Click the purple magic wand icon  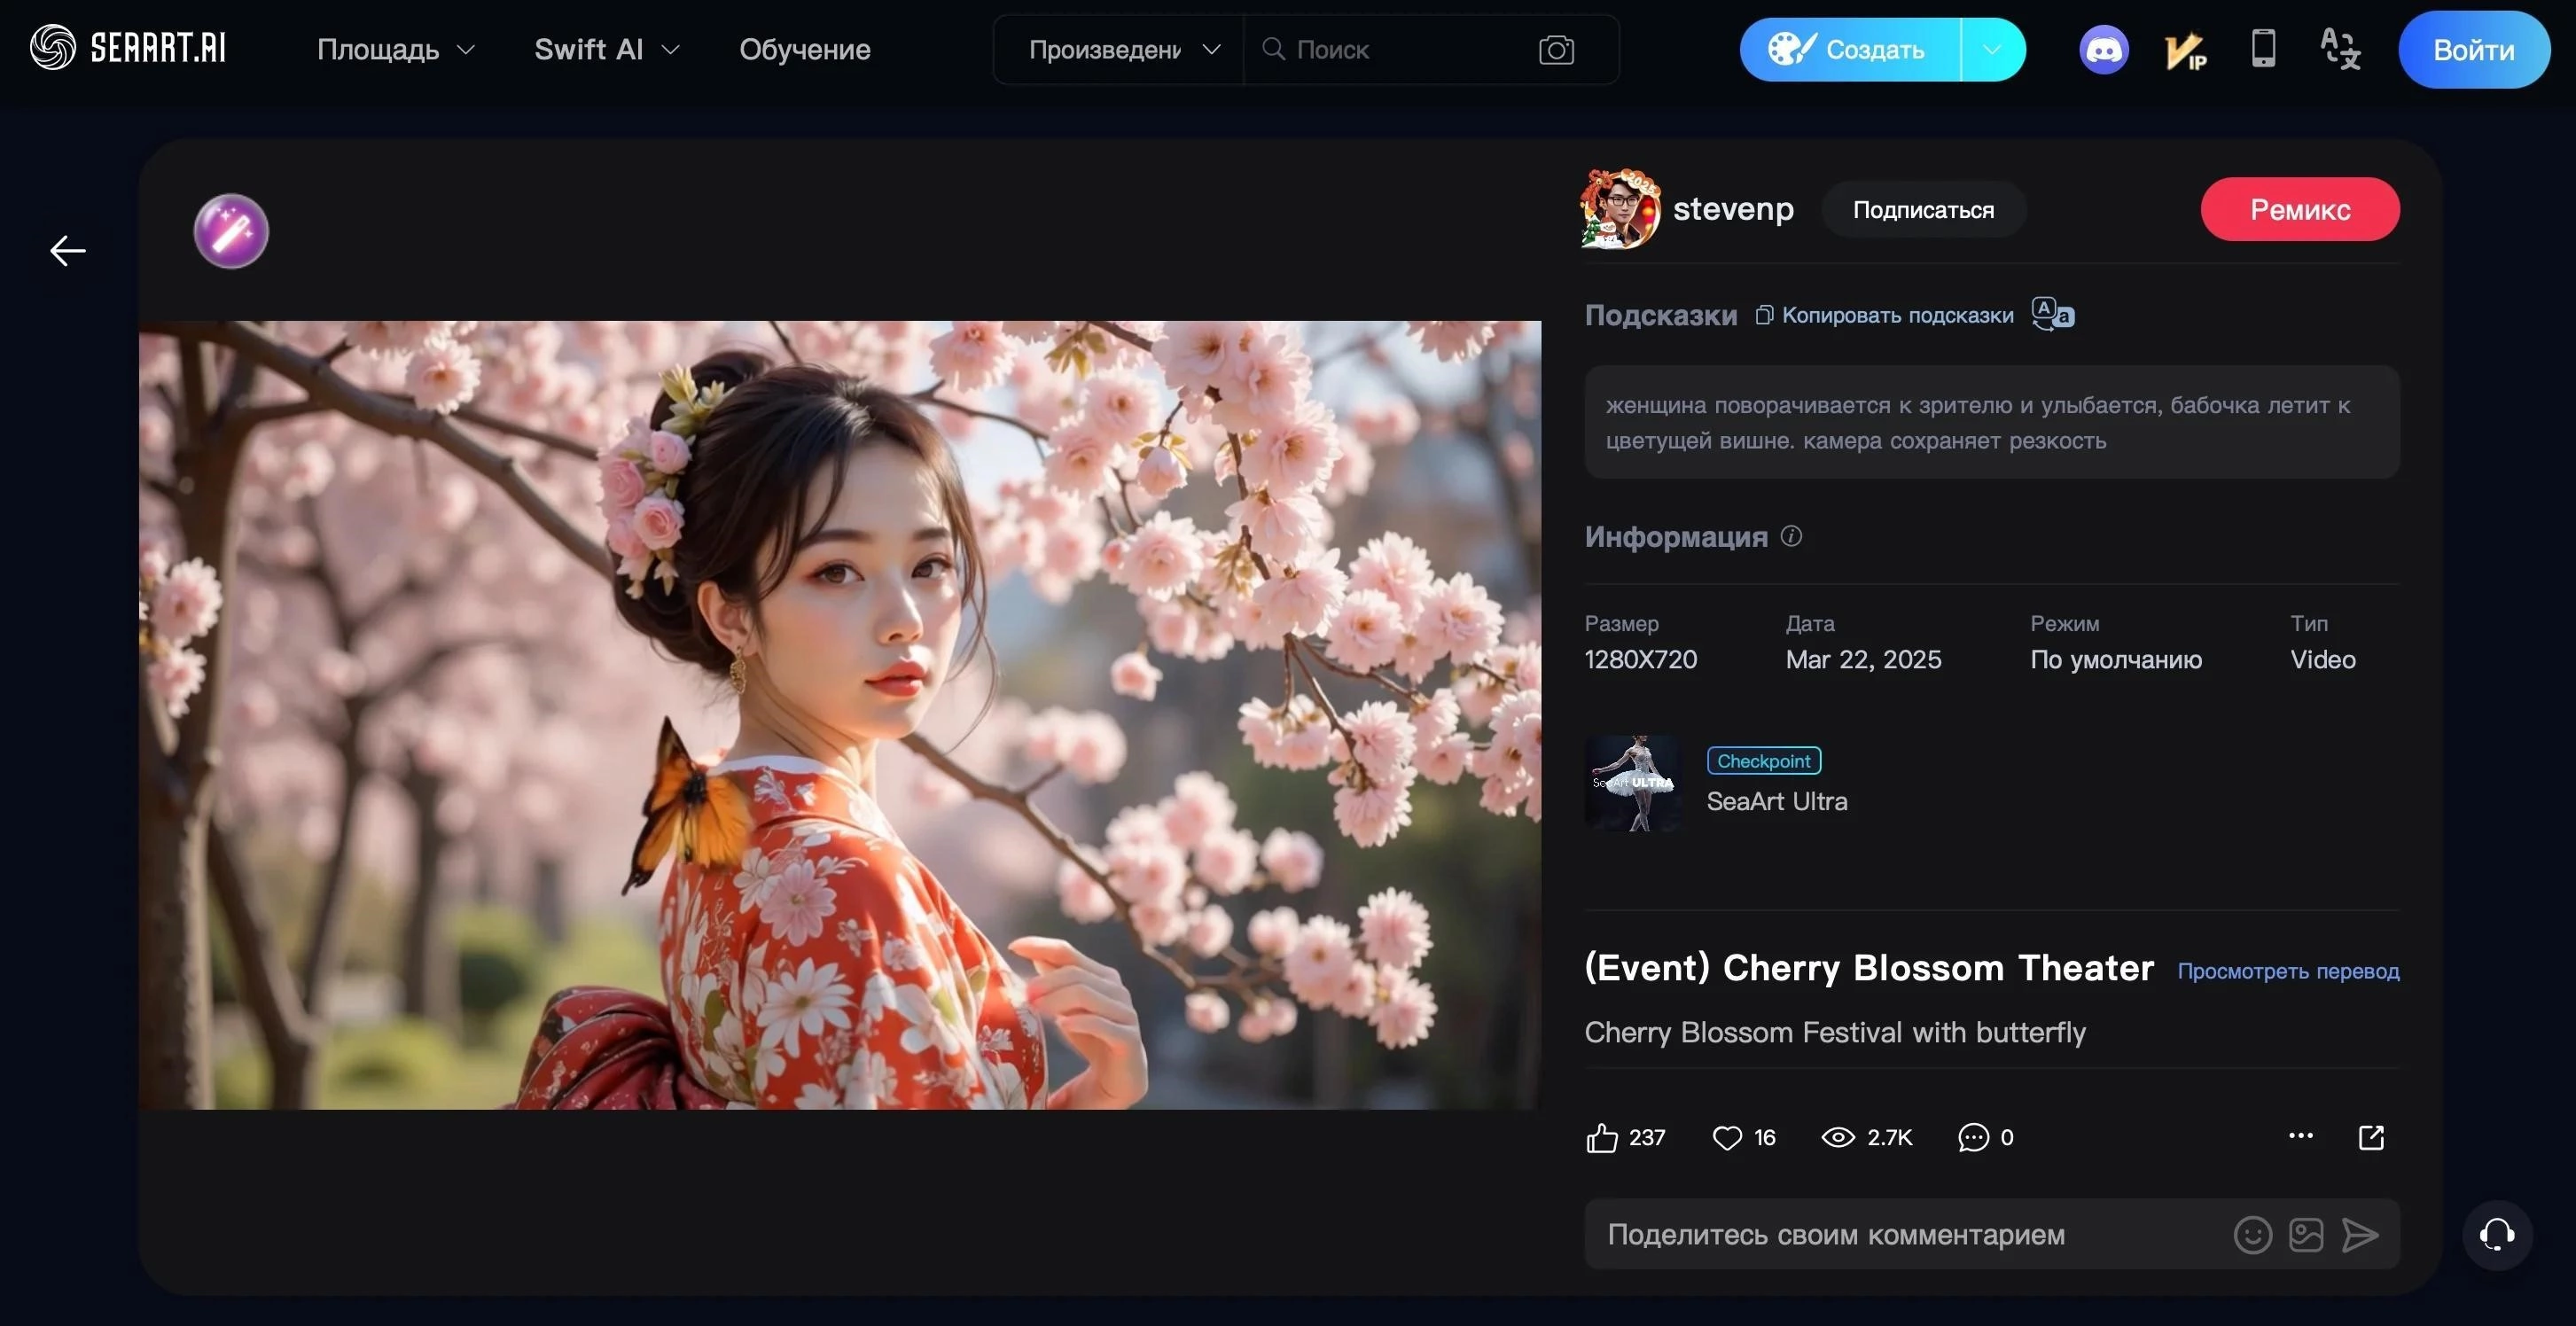231,231
